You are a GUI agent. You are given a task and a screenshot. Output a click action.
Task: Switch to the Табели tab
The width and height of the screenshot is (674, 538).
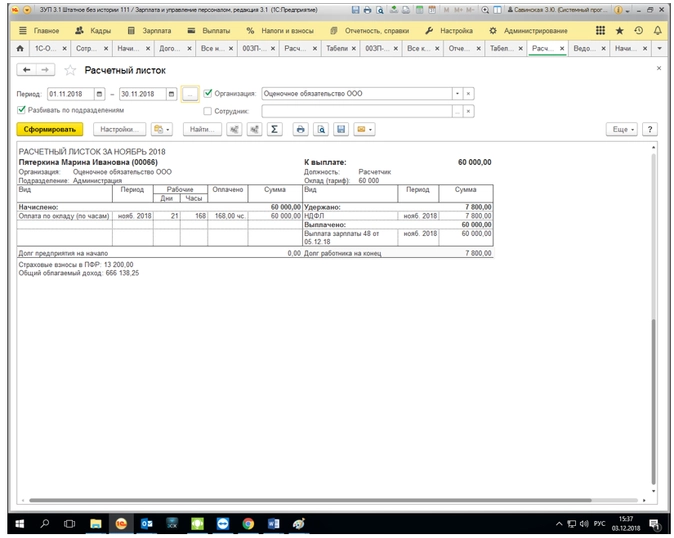click(337, 49)
